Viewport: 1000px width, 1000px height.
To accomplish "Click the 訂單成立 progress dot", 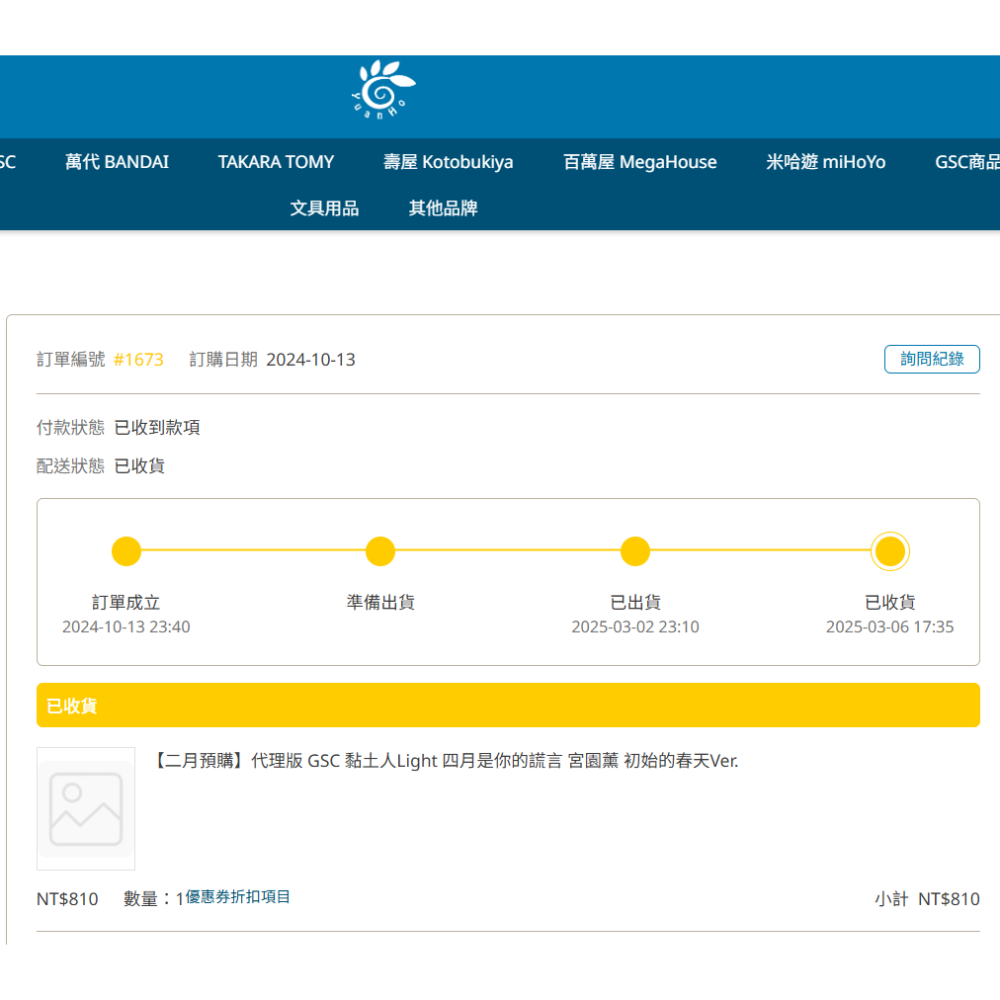I will 126,551.
